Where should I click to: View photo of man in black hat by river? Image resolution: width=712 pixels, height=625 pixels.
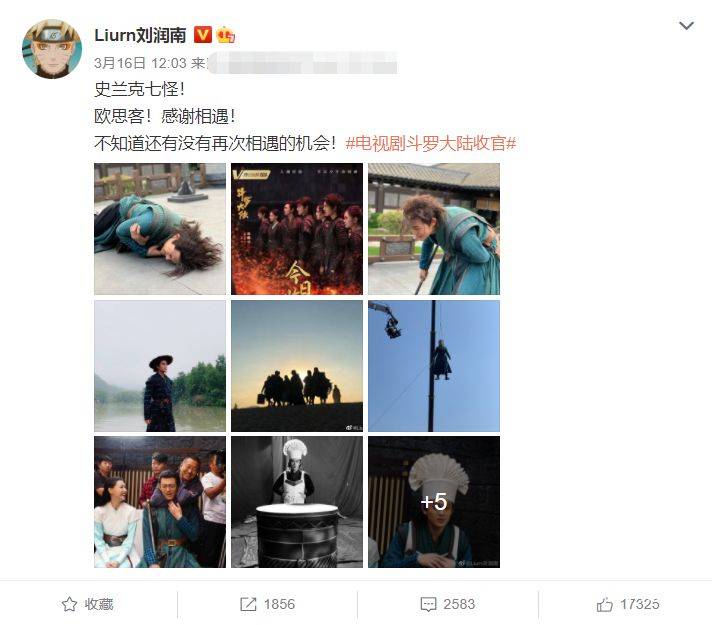pos(160,366)
